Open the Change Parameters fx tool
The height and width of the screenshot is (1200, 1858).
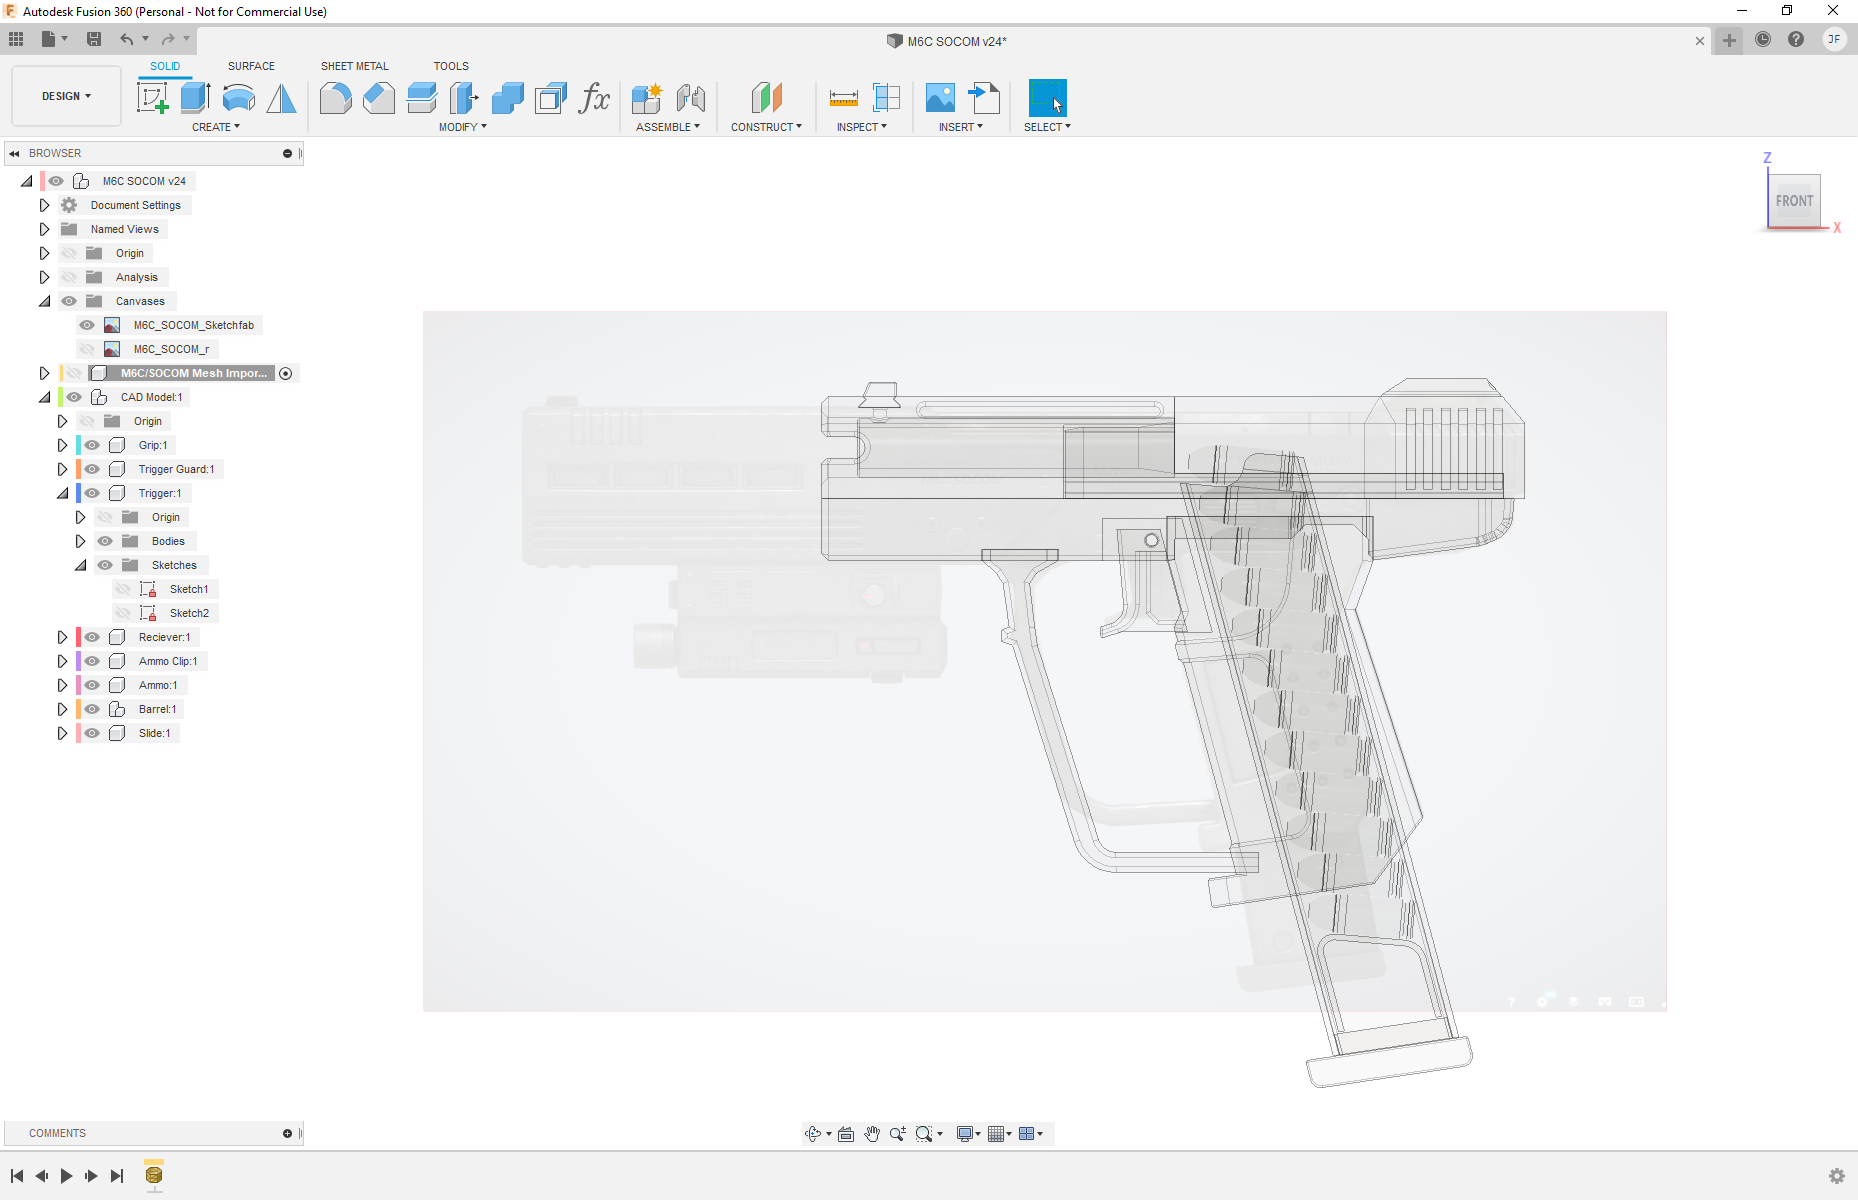point(594,98)
